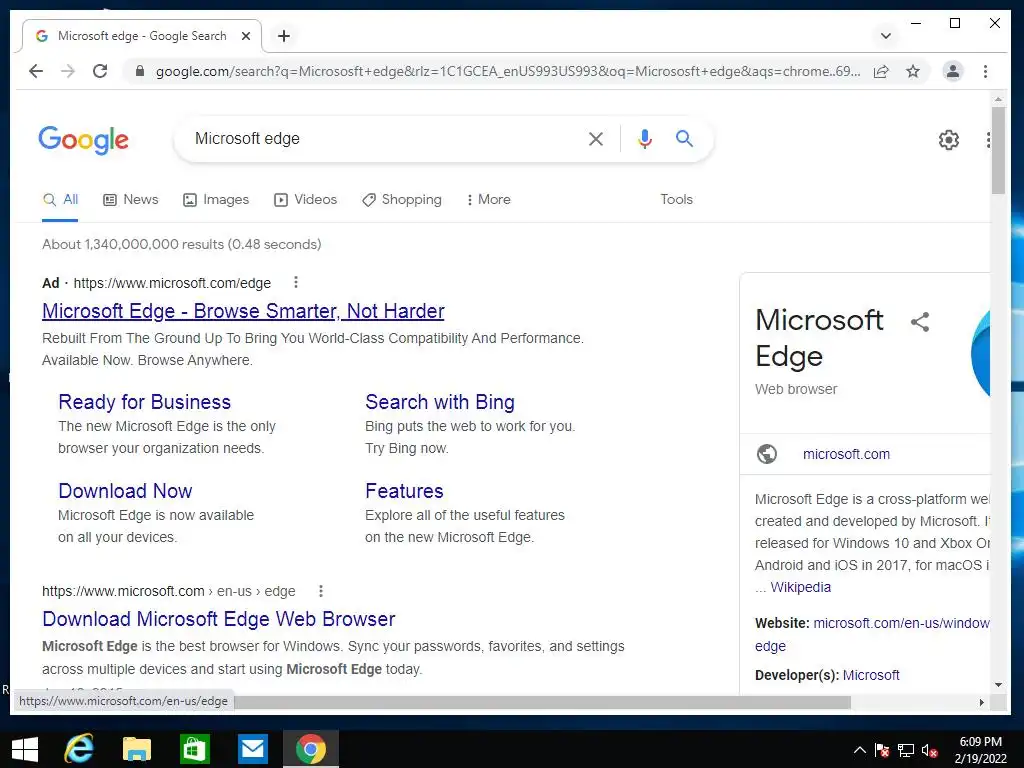Click the browser forward arrow

tap(68, 71)
